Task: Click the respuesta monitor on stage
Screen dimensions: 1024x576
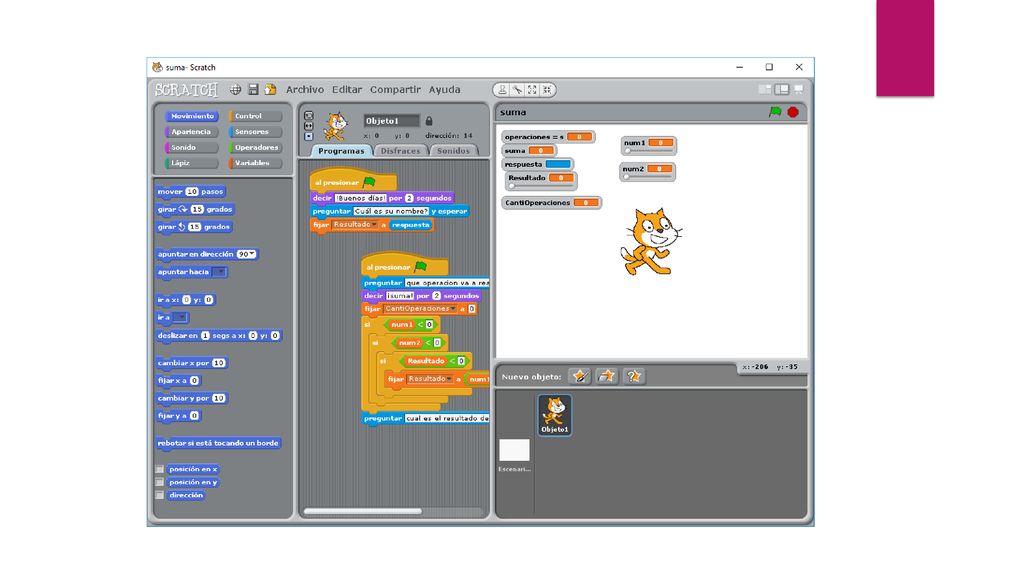Action: [x=537, y=164]
